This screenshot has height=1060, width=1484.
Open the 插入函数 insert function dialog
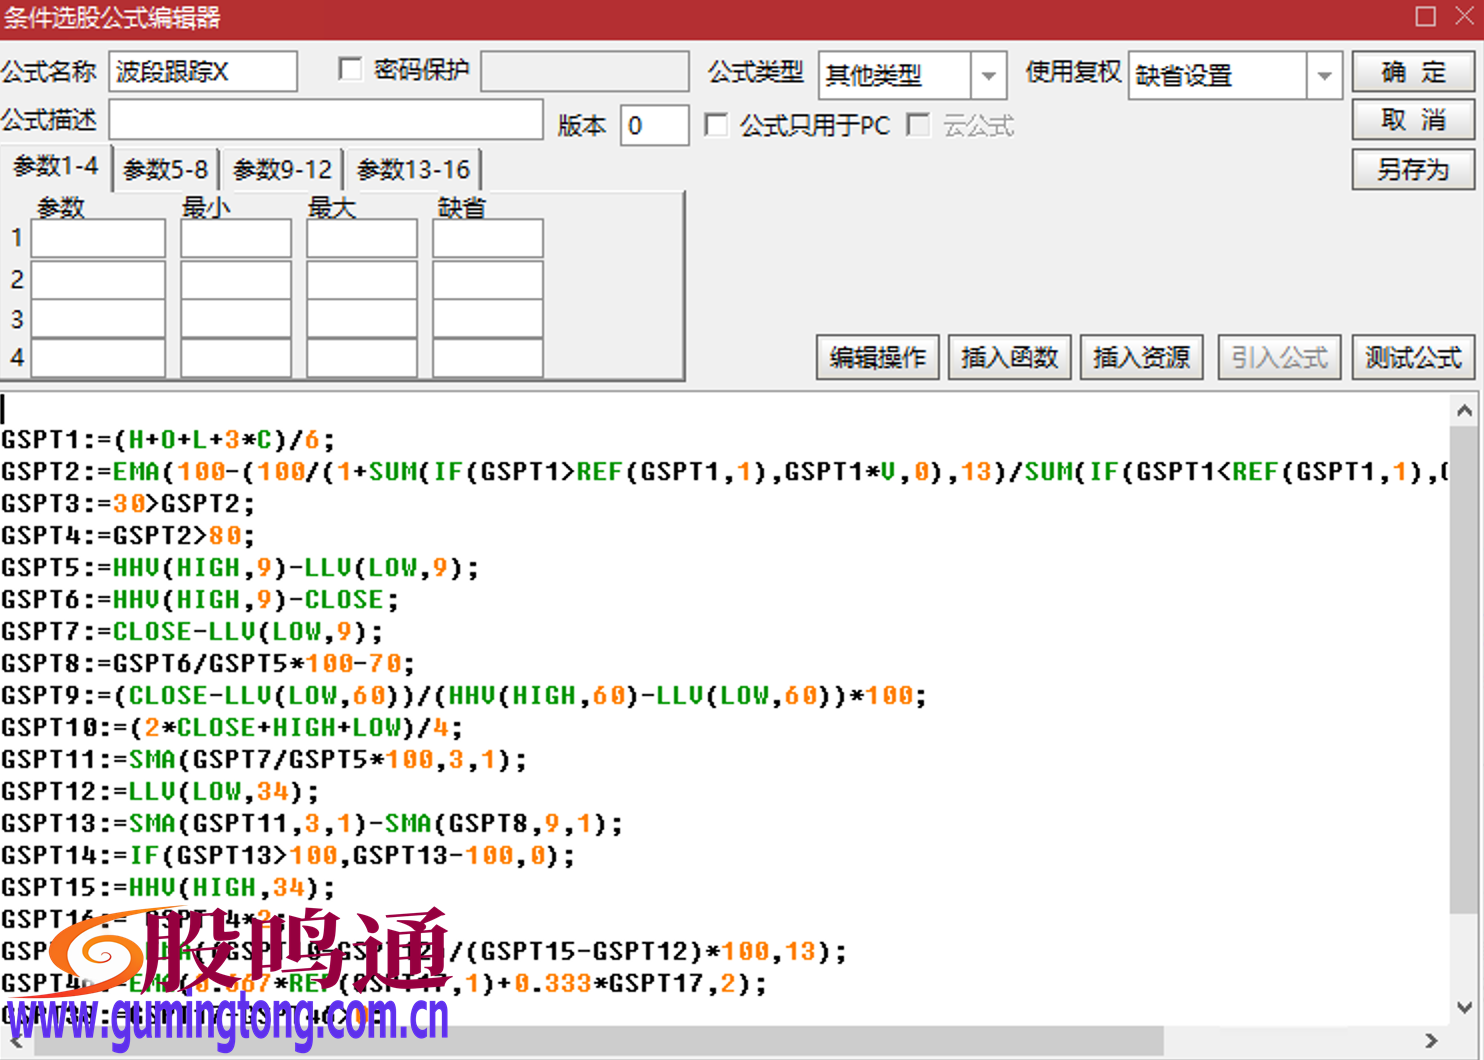[x=1009, y=357]
